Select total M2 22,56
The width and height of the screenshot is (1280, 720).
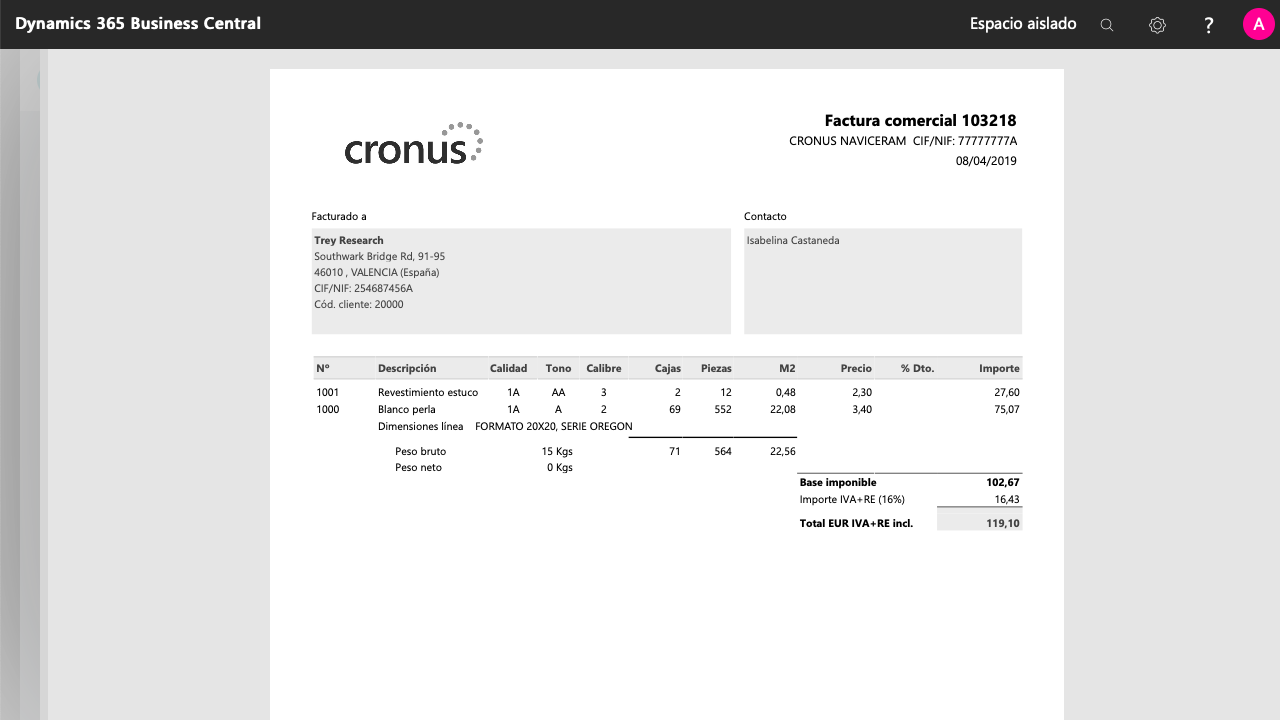coord(782,451)
